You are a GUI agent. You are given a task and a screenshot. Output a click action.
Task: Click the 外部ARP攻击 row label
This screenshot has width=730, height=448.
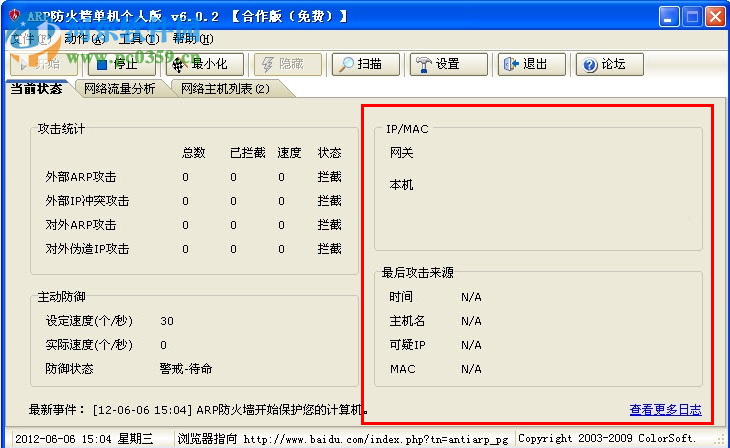pyautogui.click(x=81, y=177)
